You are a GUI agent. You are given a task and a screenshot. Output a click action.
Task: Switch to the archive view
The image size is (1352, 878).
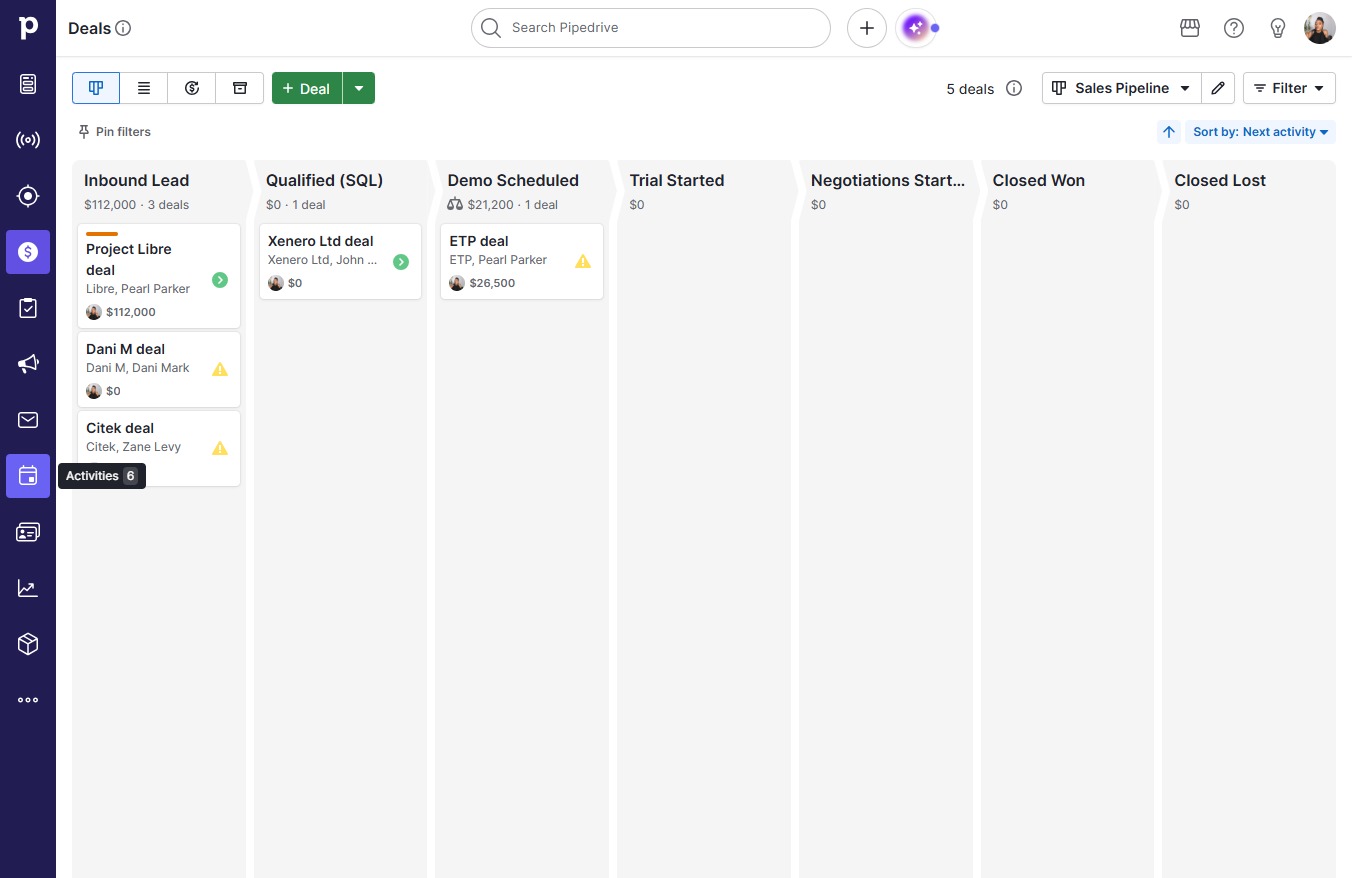240,88
